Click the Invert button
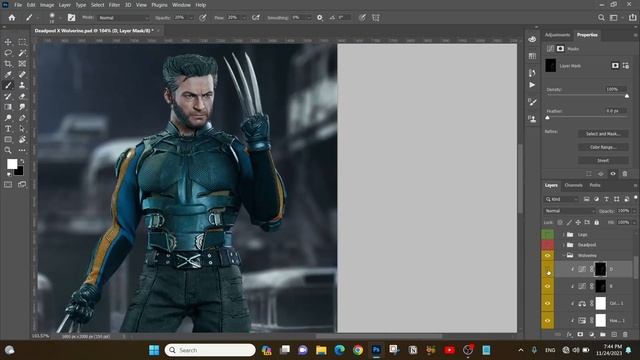 click(x=603, y=160)
